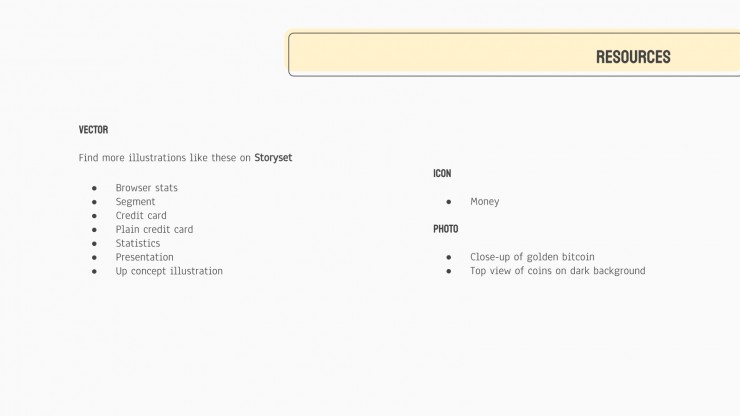This screenshot has width=740, height=416.
Task: Open the Storyset link
Action: (x=273, y=158)
